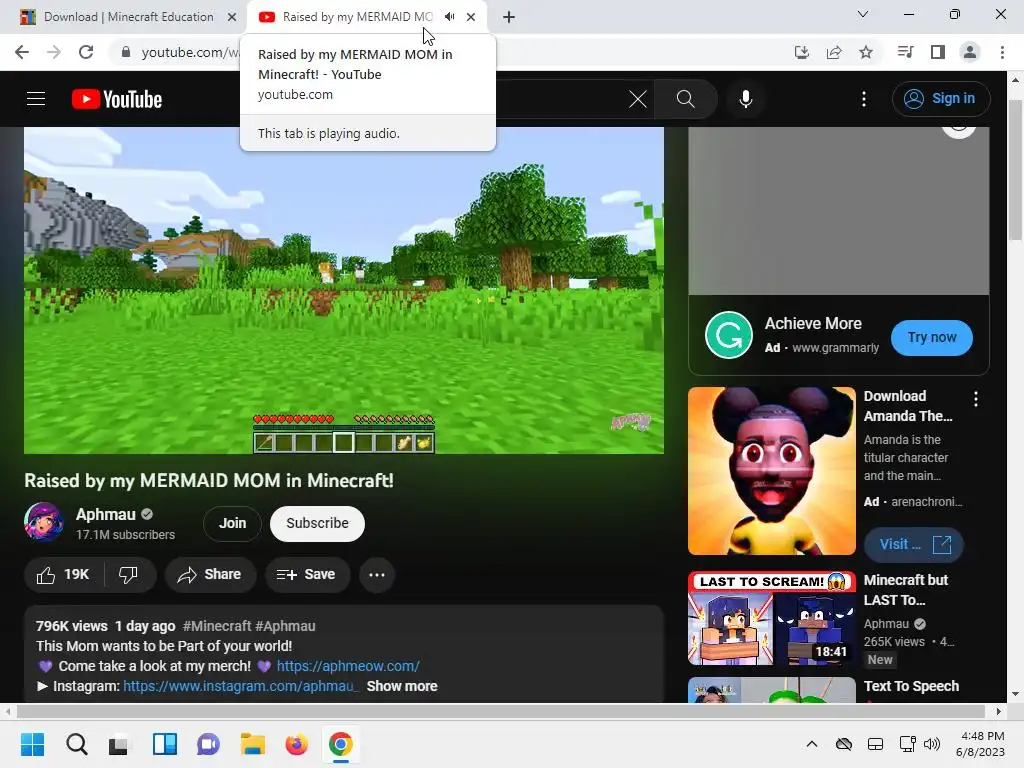Open the aphmeow.com merch link
The height and width of the screenshot is (768, 1024).
(x=348, y=666)
